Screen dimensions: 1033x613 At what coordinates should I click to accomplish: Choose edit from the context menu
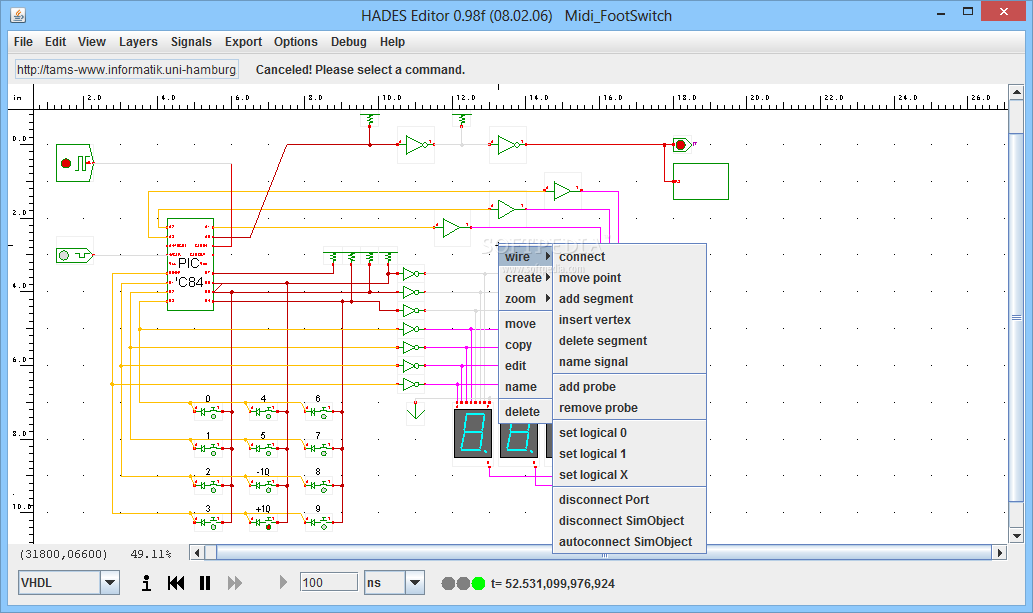click(526, 366)
